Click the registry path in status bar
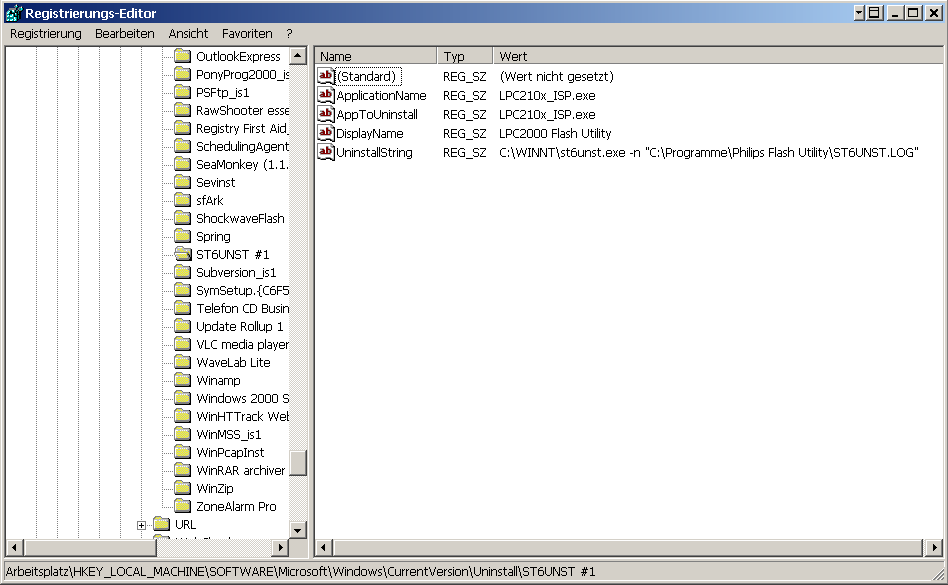 (x=300, y=572)
